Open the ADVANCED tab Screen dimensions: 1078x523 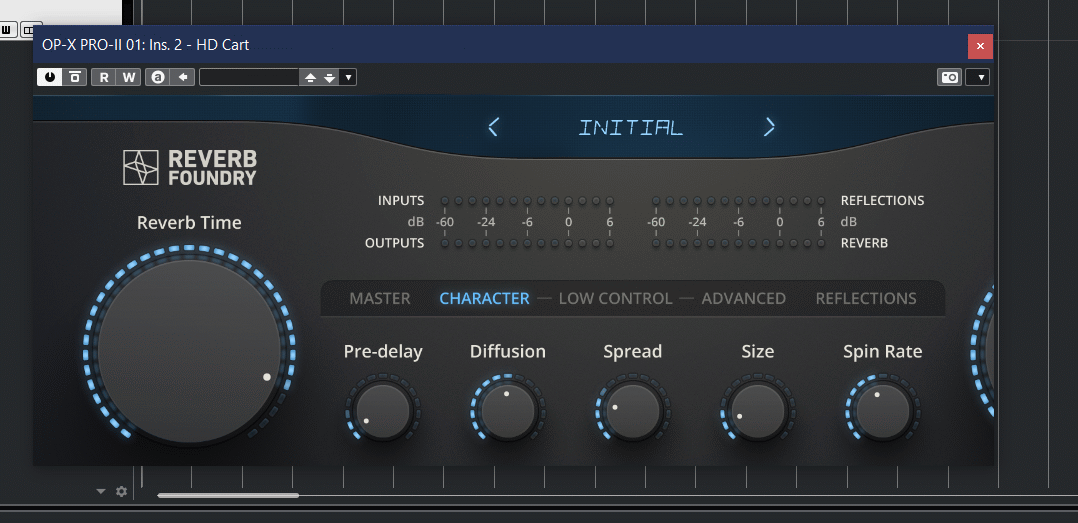pos(743,298)
